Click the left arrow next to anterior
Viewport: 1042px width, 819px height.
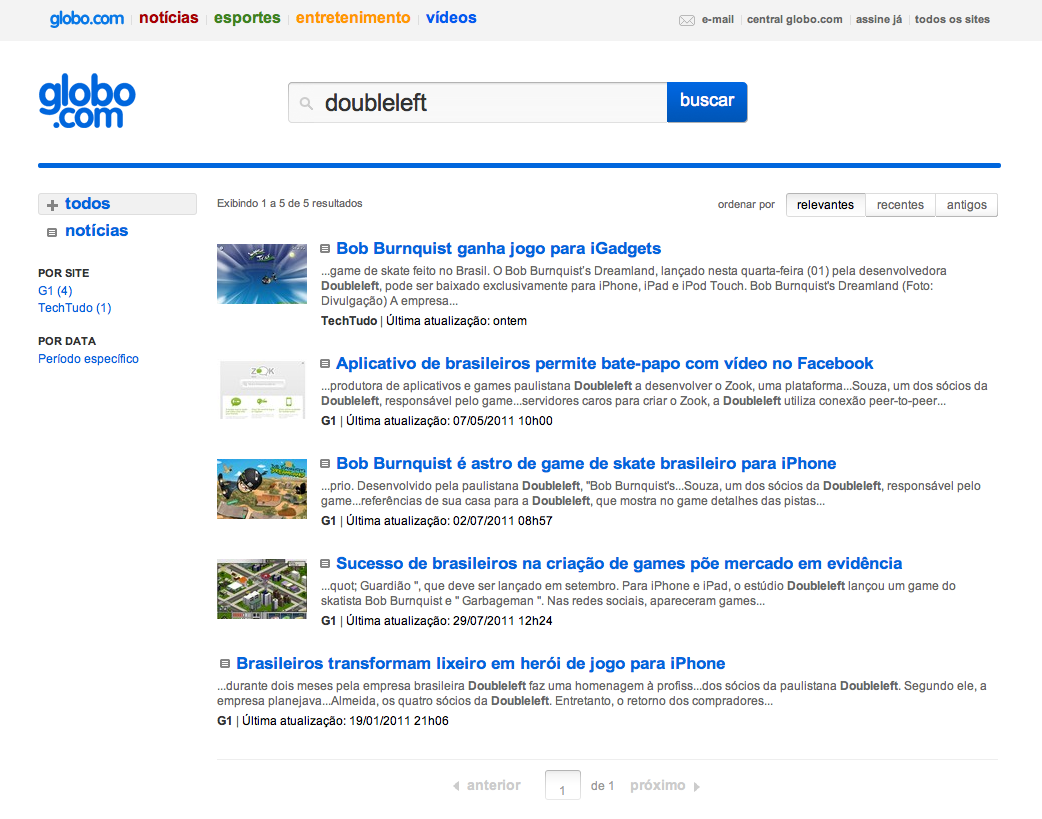tap(457, 786)
